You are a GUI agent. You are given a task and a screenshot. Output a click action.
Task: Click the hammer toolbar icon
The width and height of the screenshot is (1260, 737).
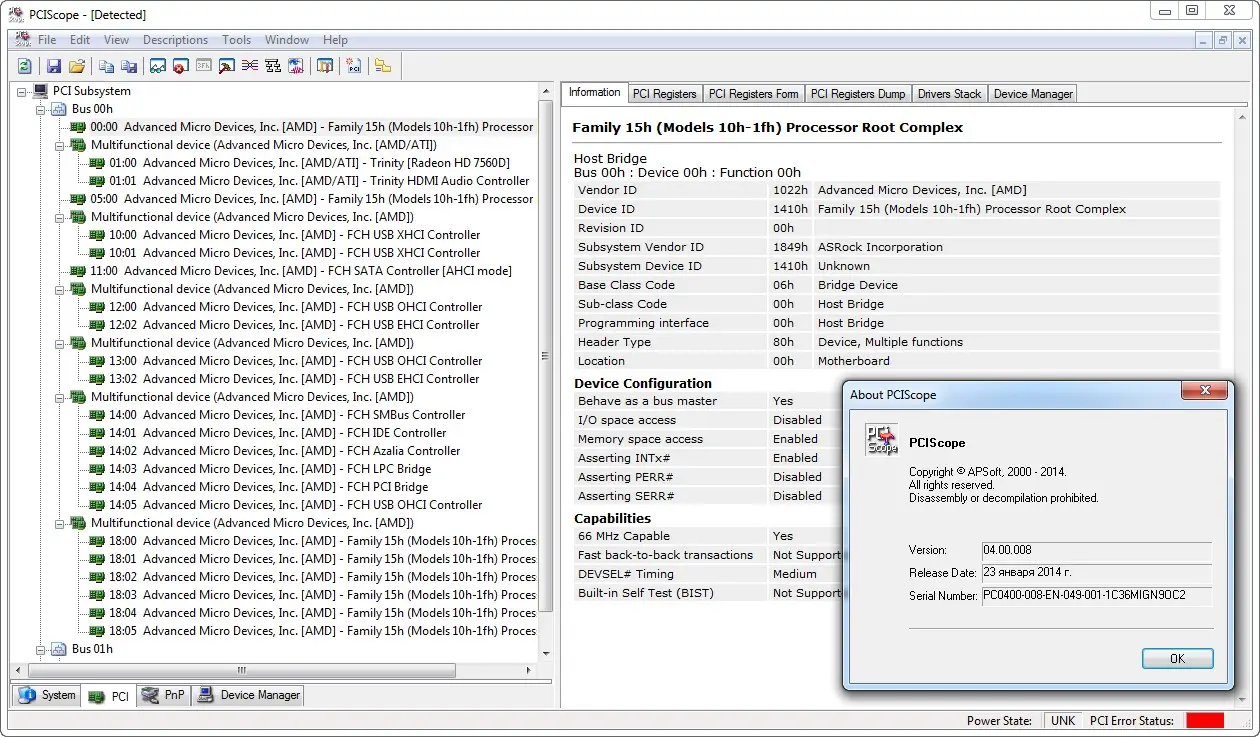[227, 66]
